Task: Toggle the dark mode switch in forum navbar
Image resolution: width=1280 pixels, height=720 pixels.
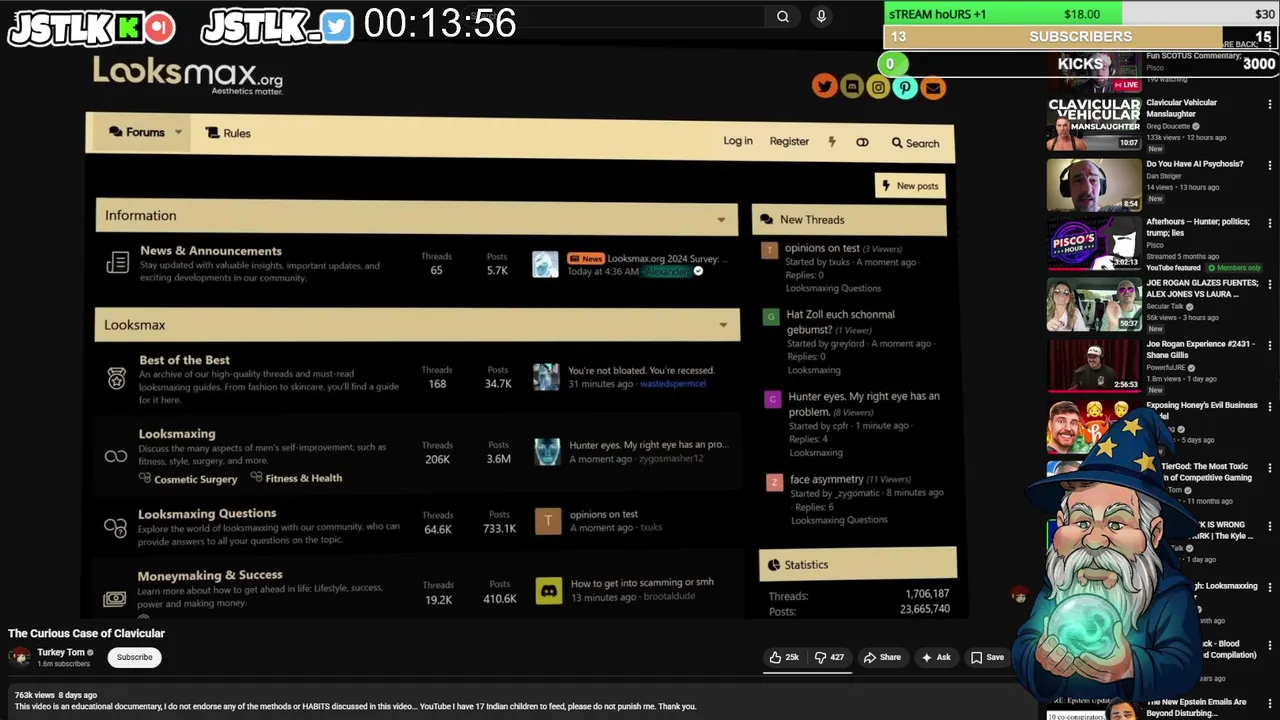Action: (862, 142)
